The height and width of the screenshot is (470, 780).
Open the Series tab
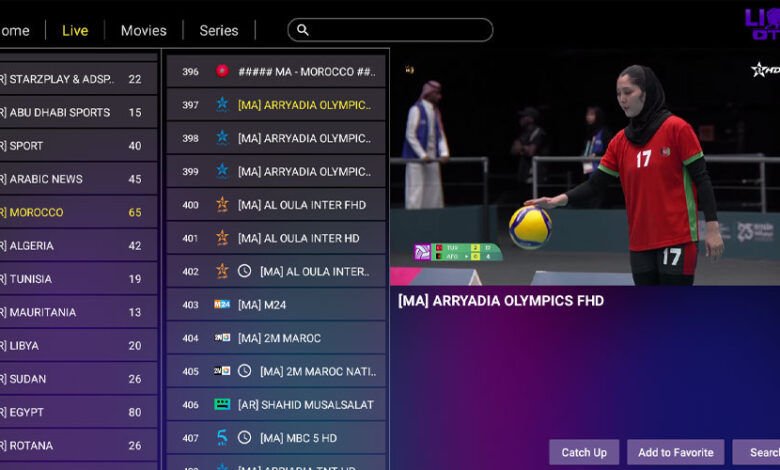(219, 30)
